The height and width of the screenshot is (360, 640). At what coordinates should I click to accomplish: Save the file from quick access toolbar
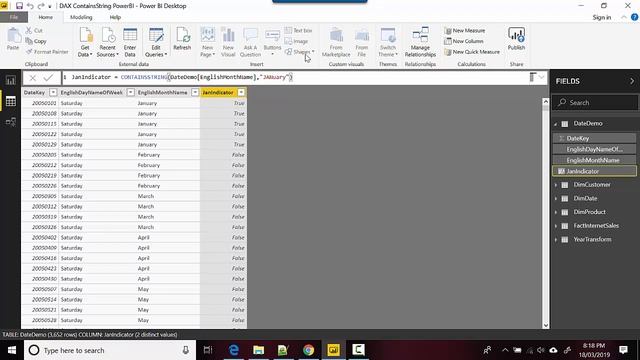click(19, 6)
